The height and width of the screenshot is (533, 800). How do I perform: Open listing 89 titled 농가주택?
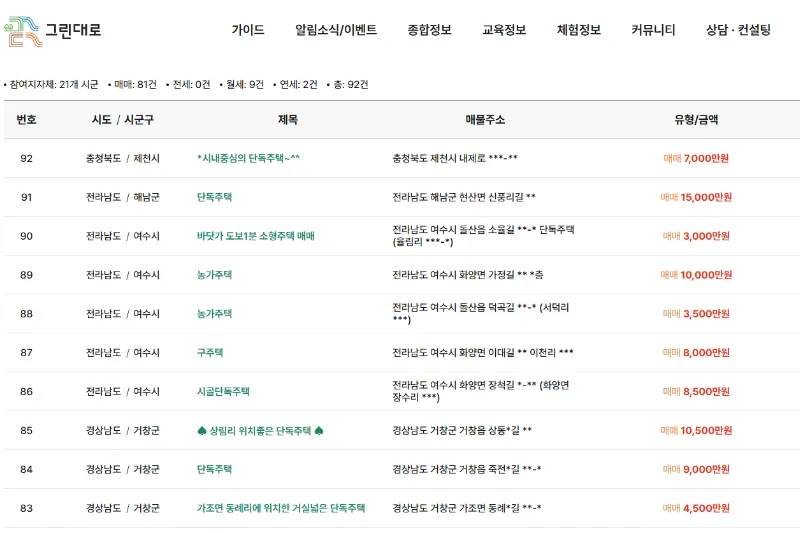(214, 274)
